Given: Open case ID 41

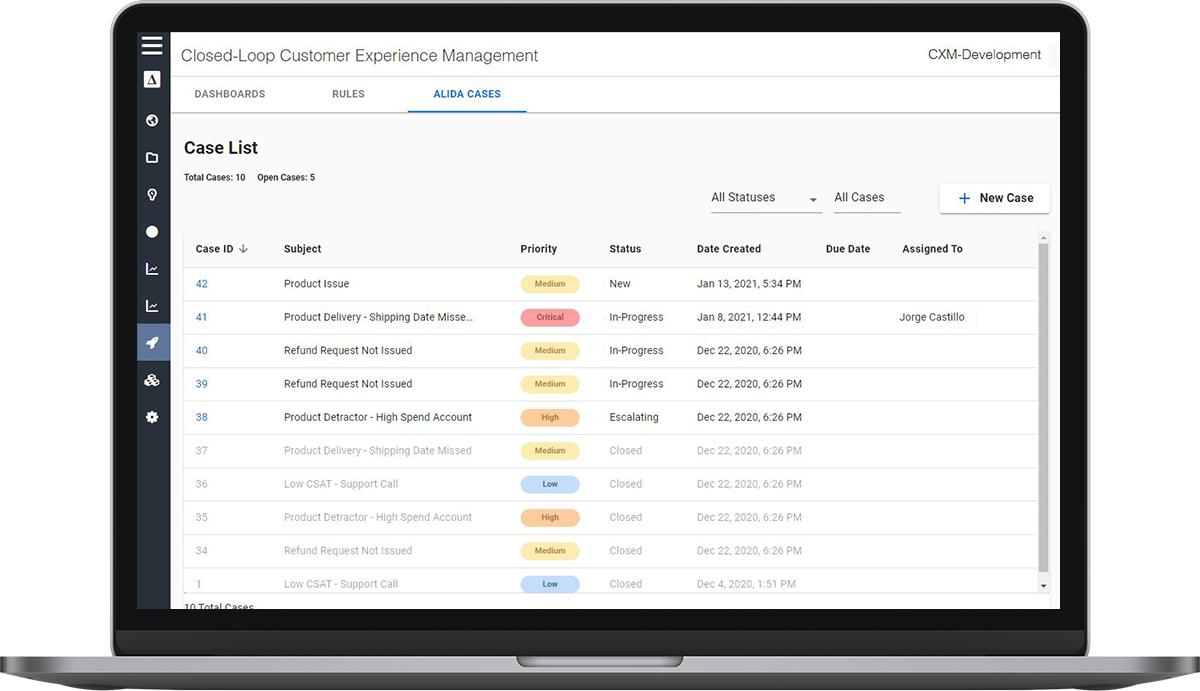Looking at the screenshot, I should [x=202, y=317].
